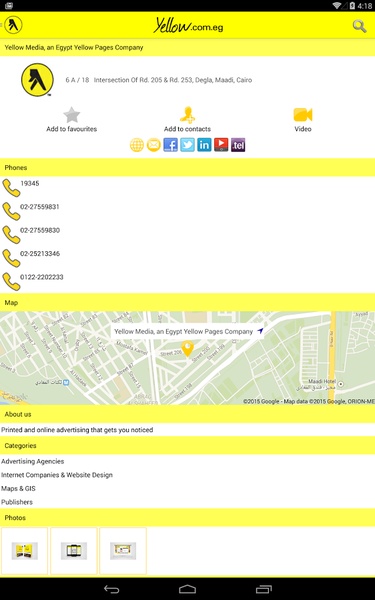Screen dimensions: 375x600
Task: Tap the Yellow.com.eg title logo
Action: coord(188,25)
